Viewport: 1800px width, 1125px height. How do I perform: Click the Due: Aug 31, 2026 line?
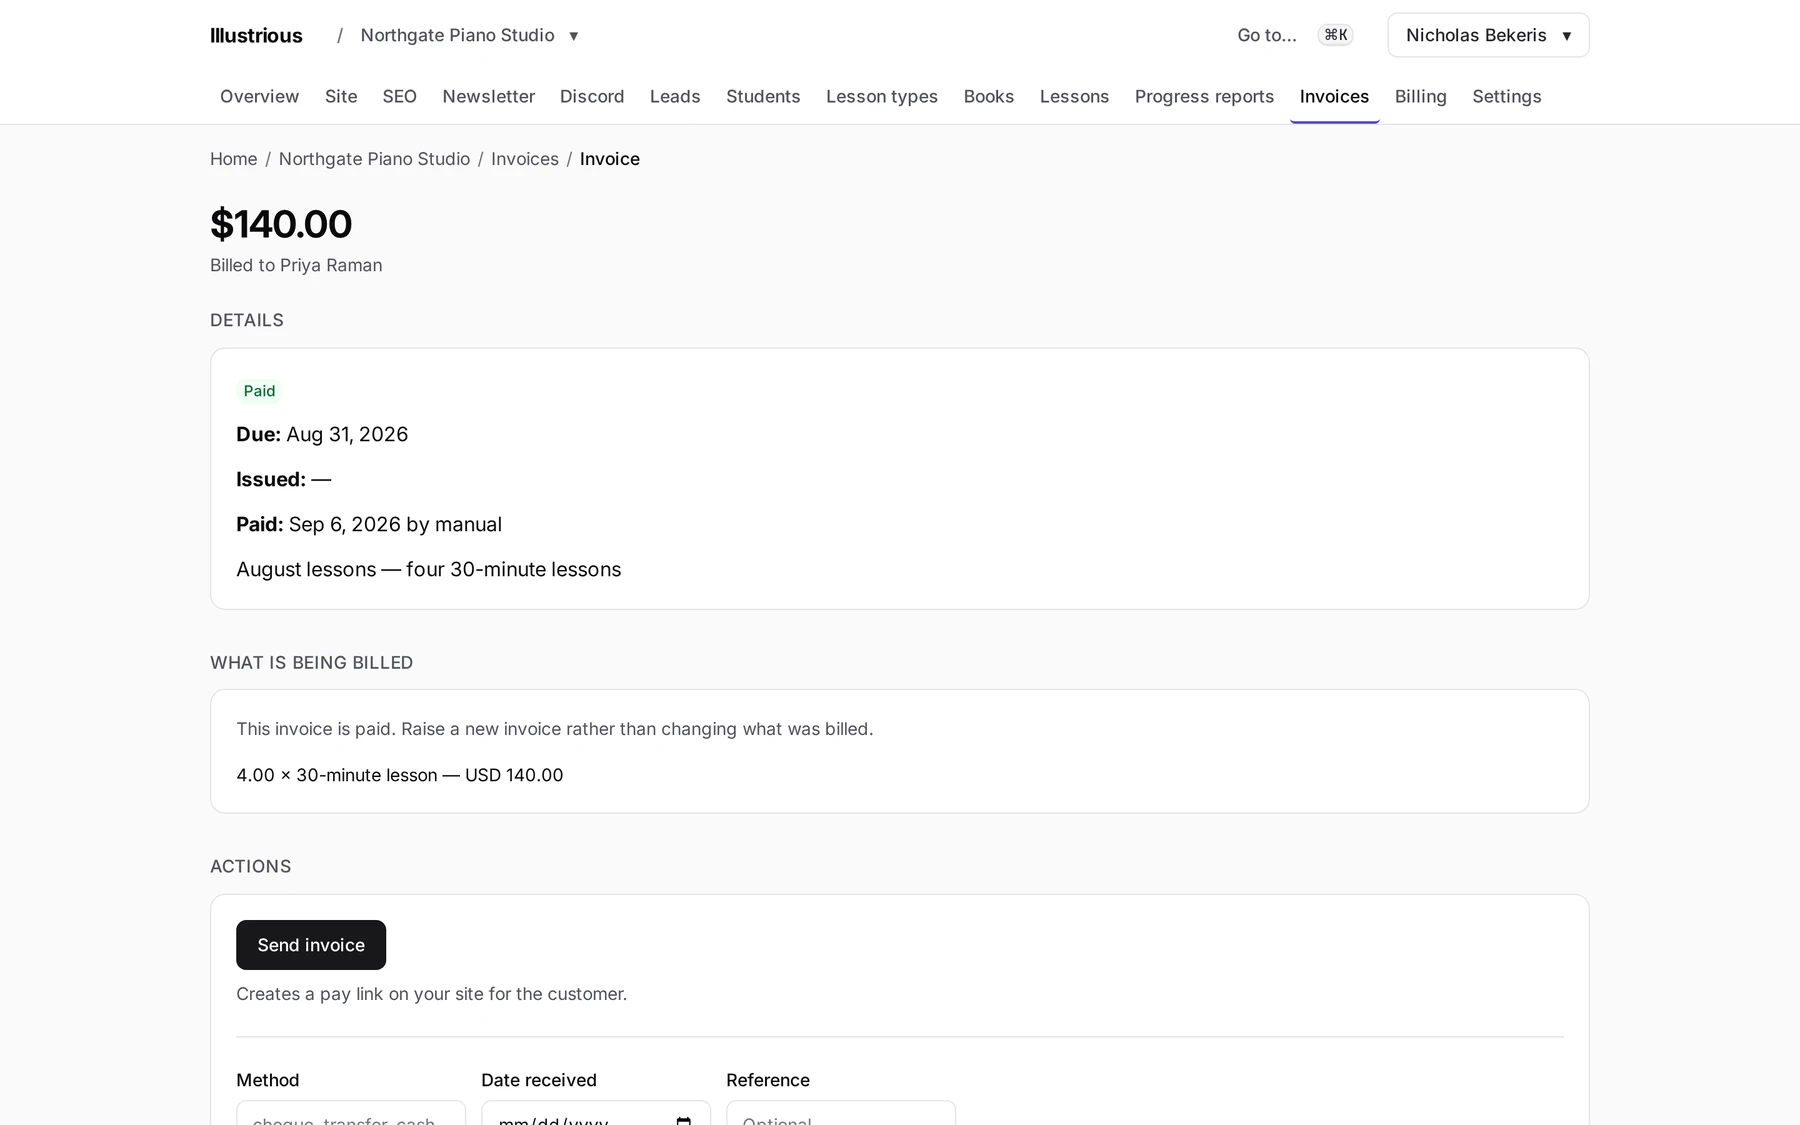click(322, 434)
